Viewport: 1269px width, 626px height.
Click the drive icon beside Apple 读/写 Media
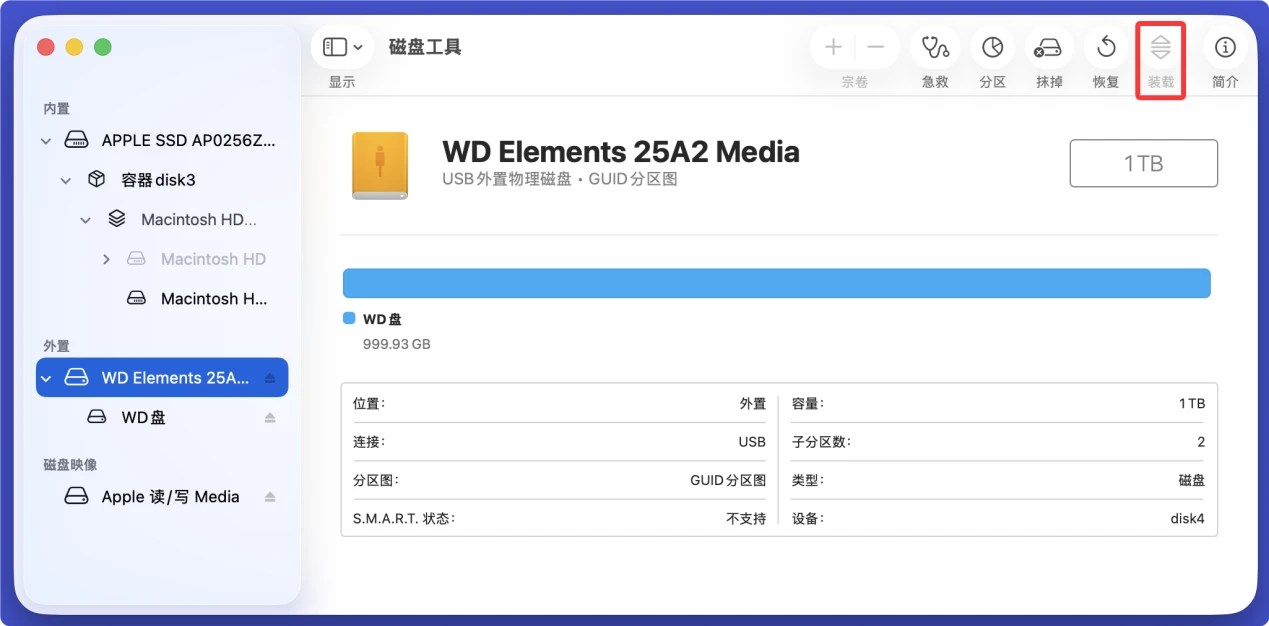click(x=77, y=496)
